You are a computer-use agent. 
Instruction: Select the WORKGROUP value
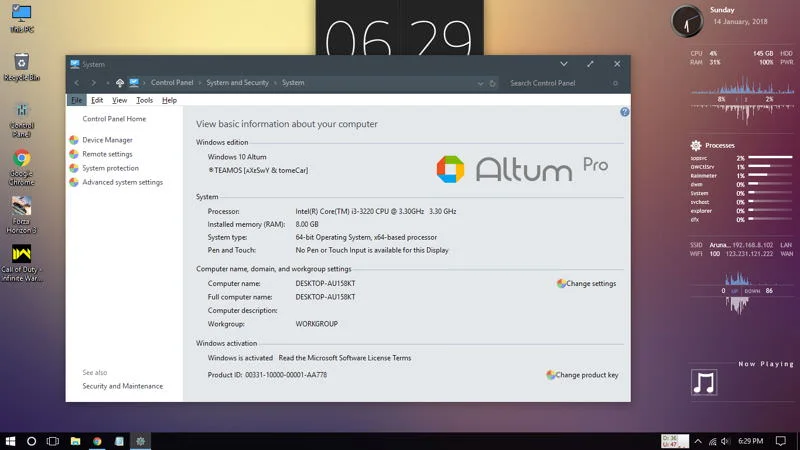(316, 324)
